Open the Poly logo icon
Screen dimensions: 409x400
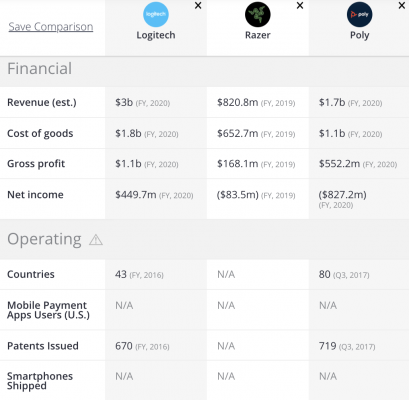click(x=359, y=14)
